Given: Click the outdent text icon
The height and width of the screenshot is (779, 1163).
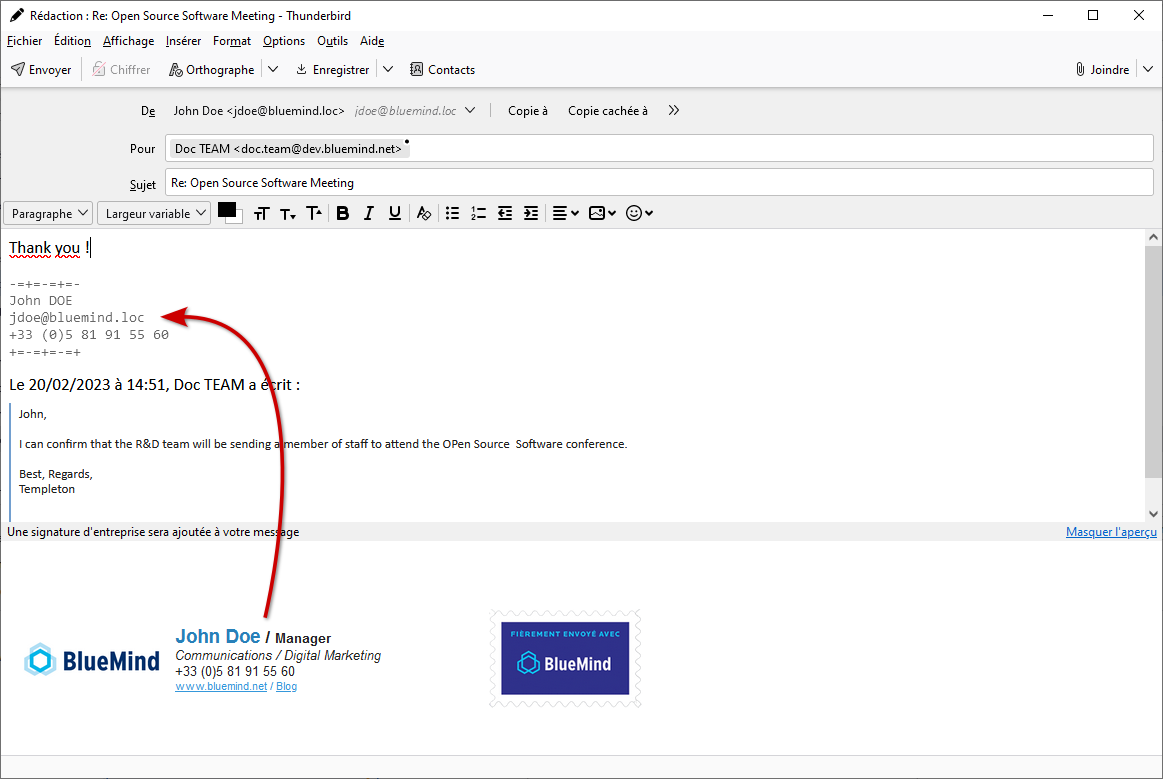Looking at the screenshot, I should [x=505, y=213].
